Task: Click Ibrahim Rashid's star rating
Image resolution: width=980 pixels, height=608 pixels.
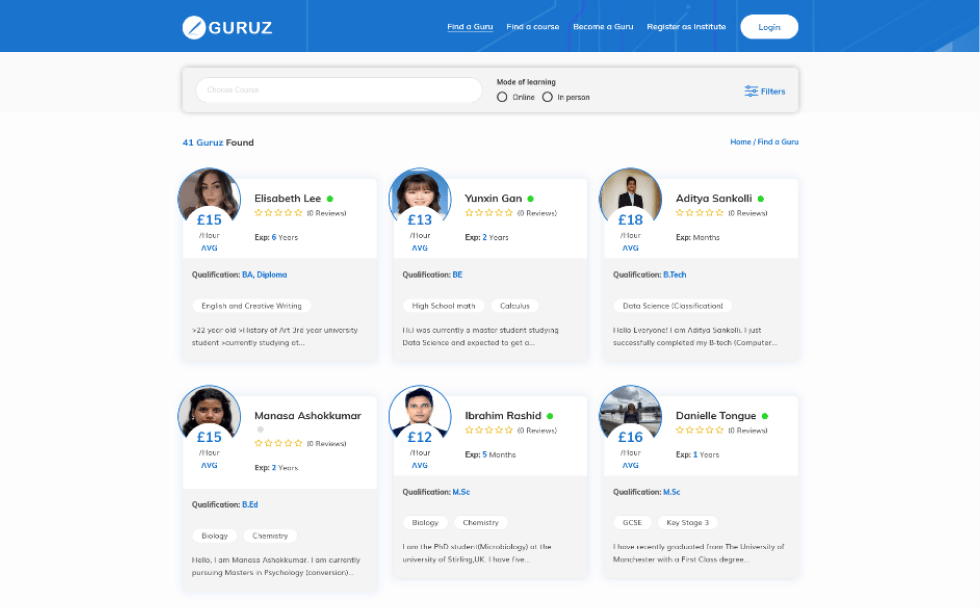Action: pyautogui.click(x=489, y=430)
